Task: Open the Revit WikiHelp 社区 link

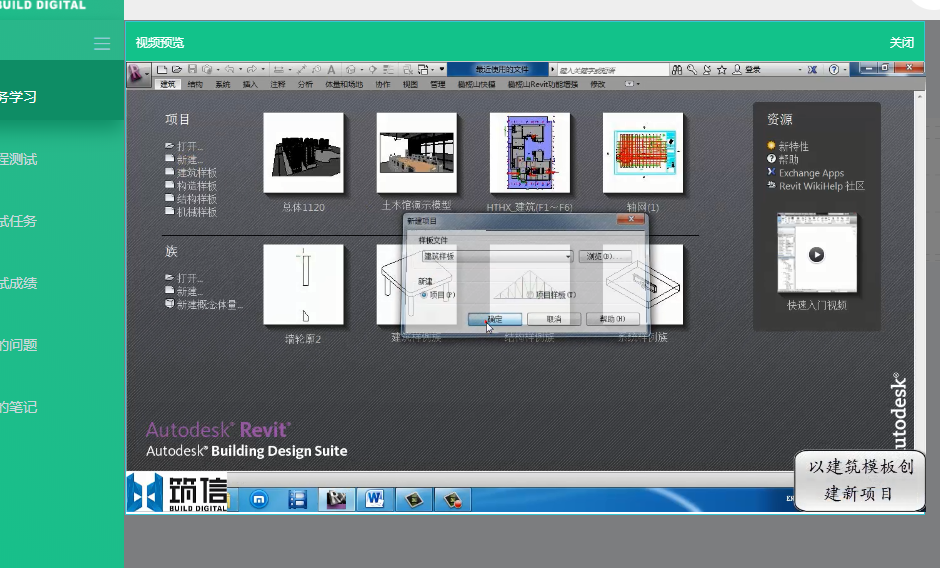Action: pyautogui.click(x=822, y=186)
